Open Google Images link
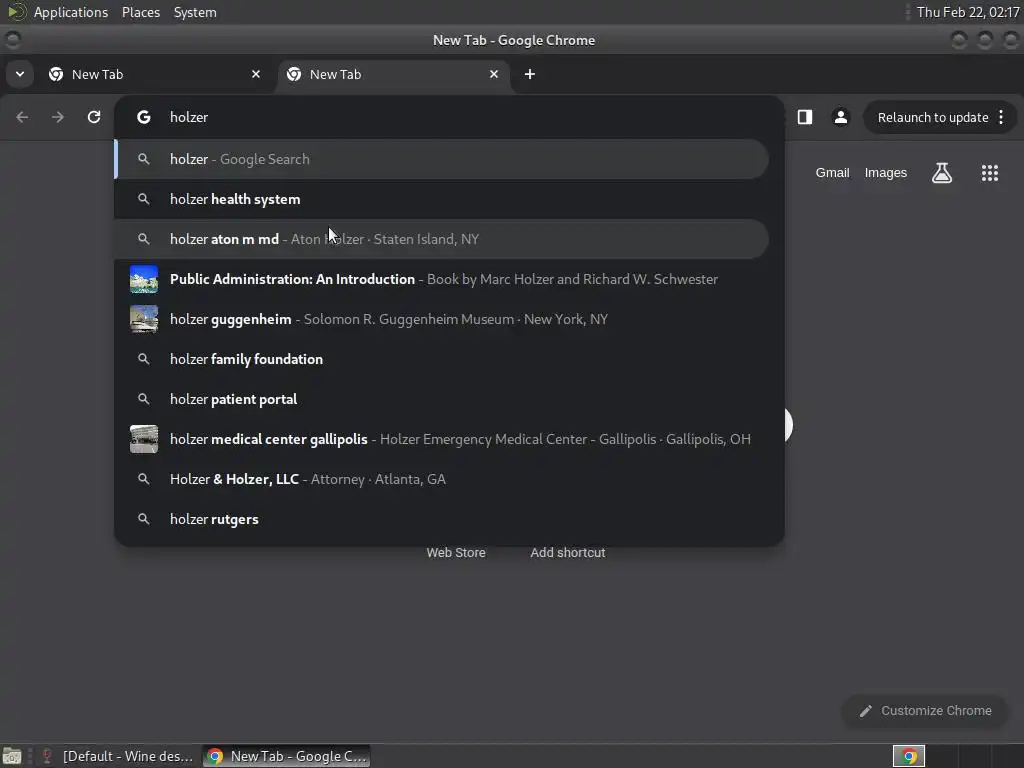The image size is (1024, 768). click(x=886, y=173)
